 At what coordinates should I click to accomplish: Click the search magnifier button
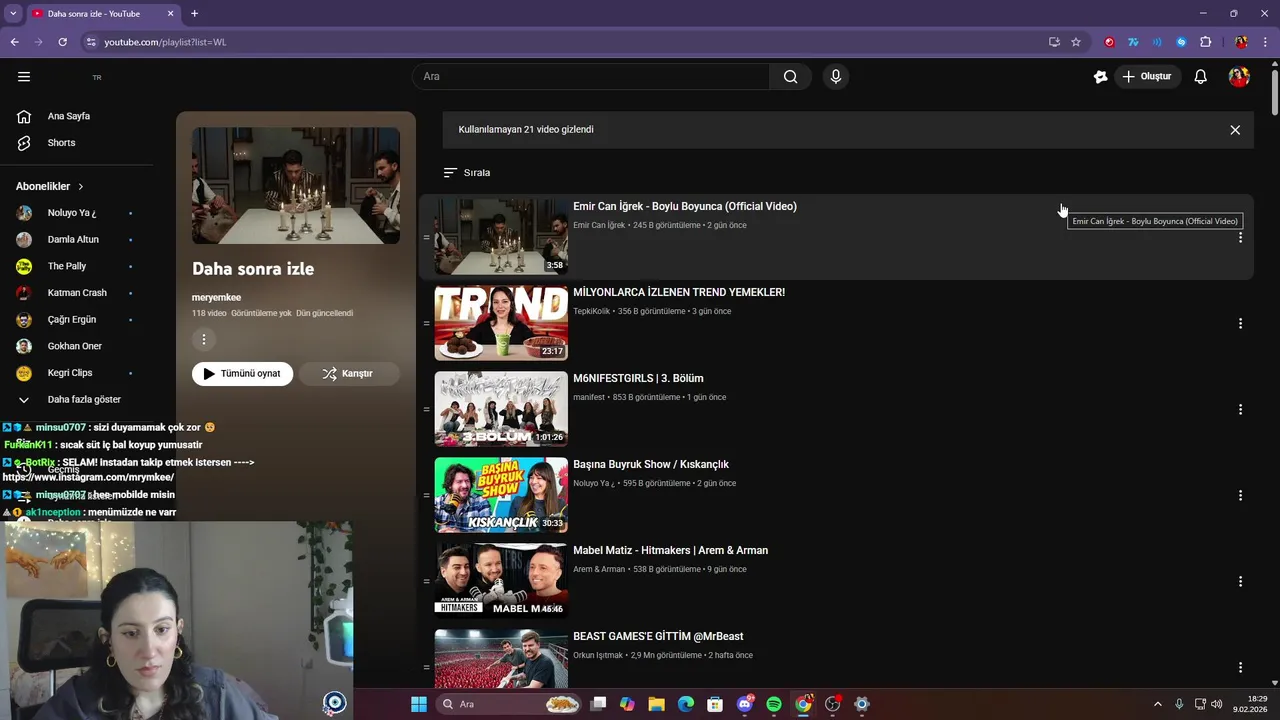(x=790, y=77)
